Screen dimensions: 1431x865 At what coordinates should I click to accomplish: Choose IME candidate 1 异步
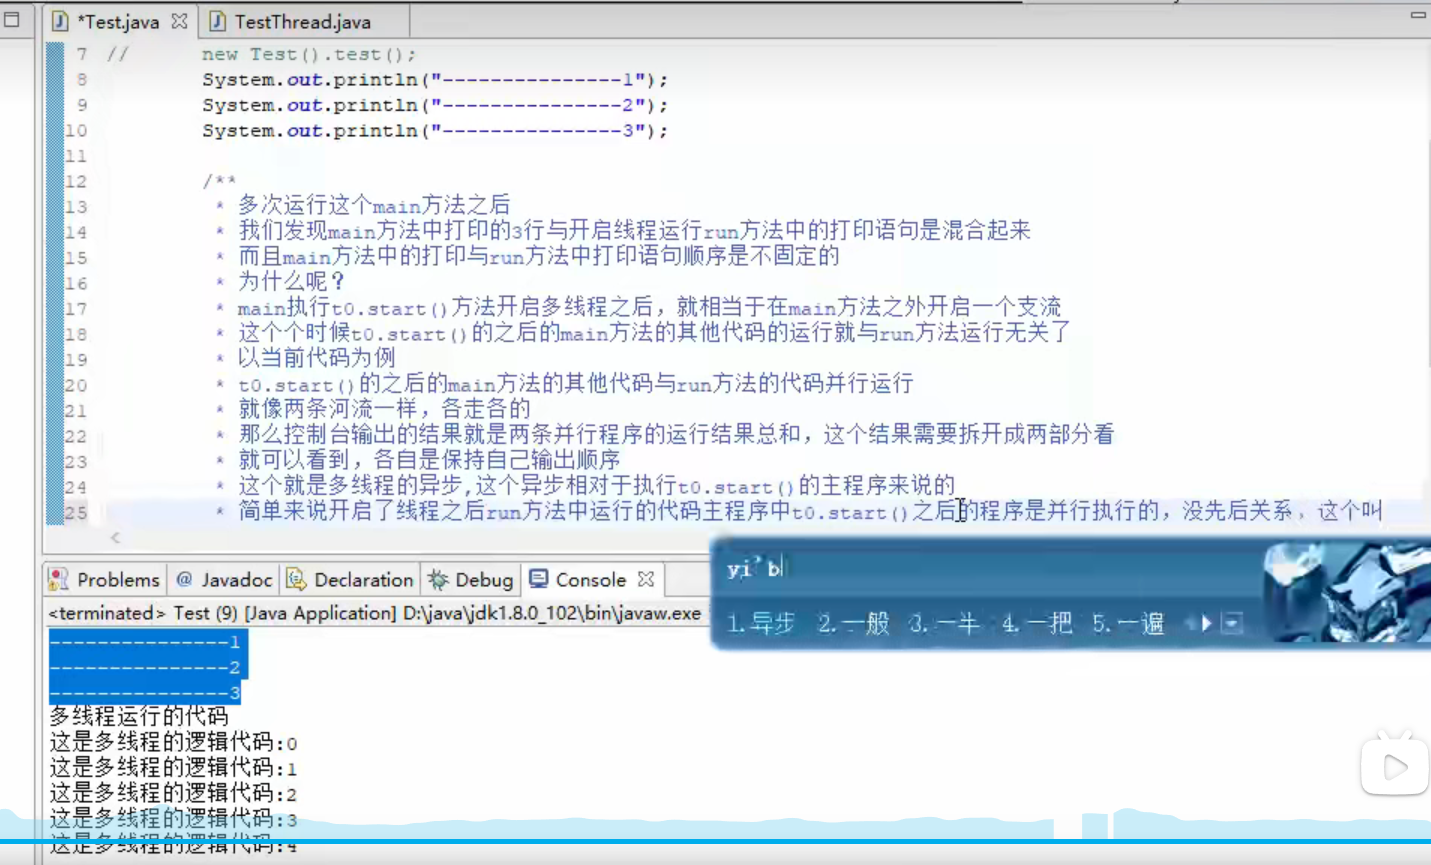760,624
